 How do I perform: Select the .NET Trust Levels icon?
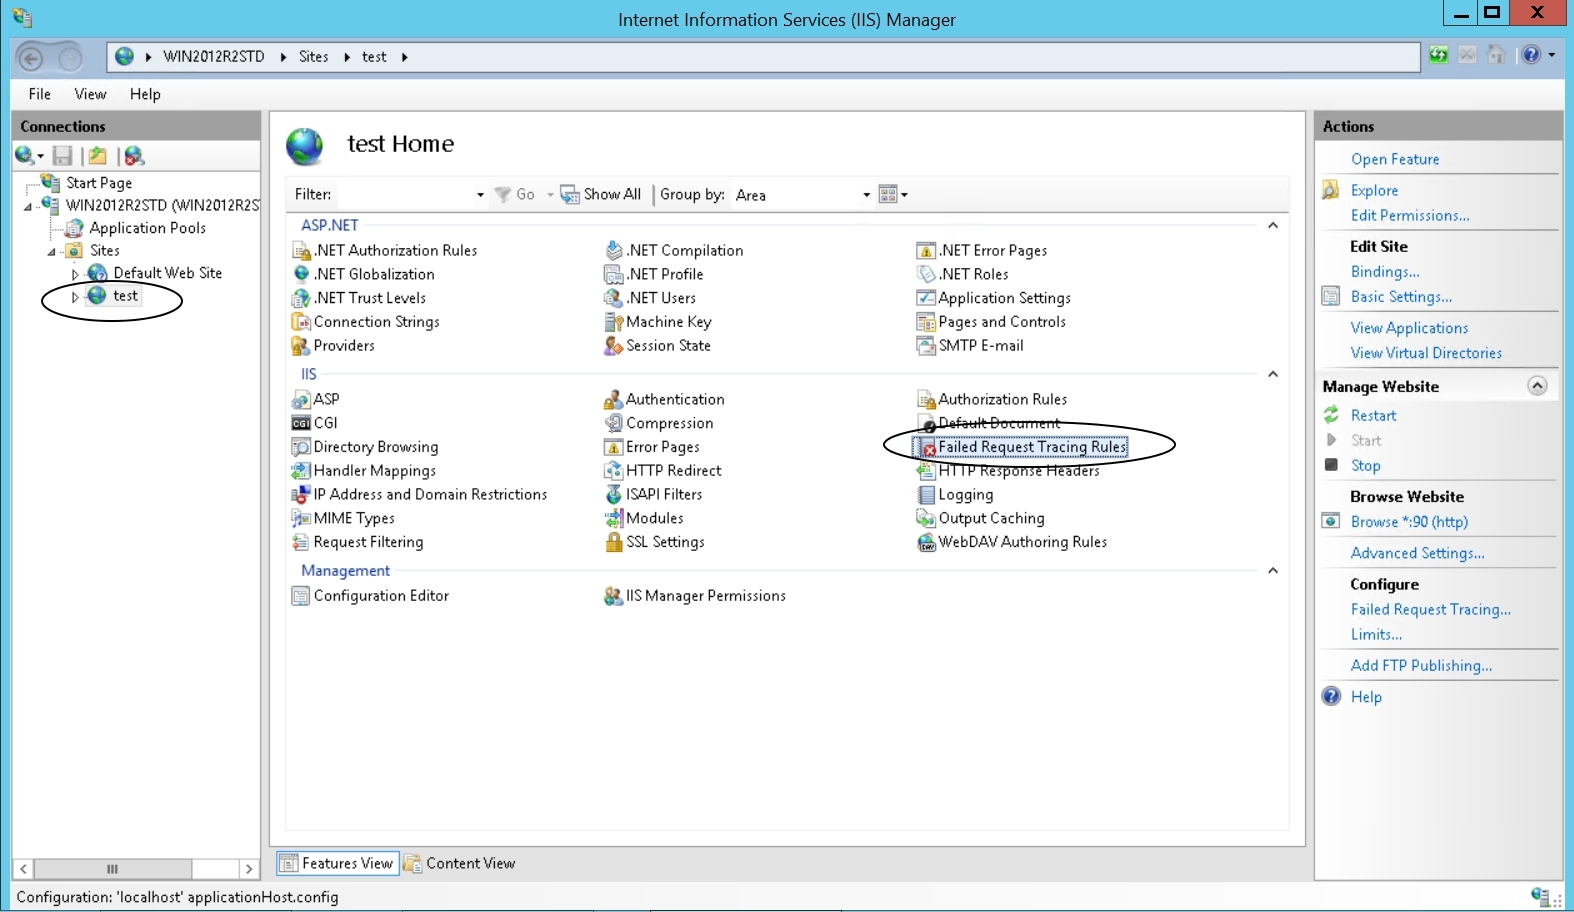point(301,298)
